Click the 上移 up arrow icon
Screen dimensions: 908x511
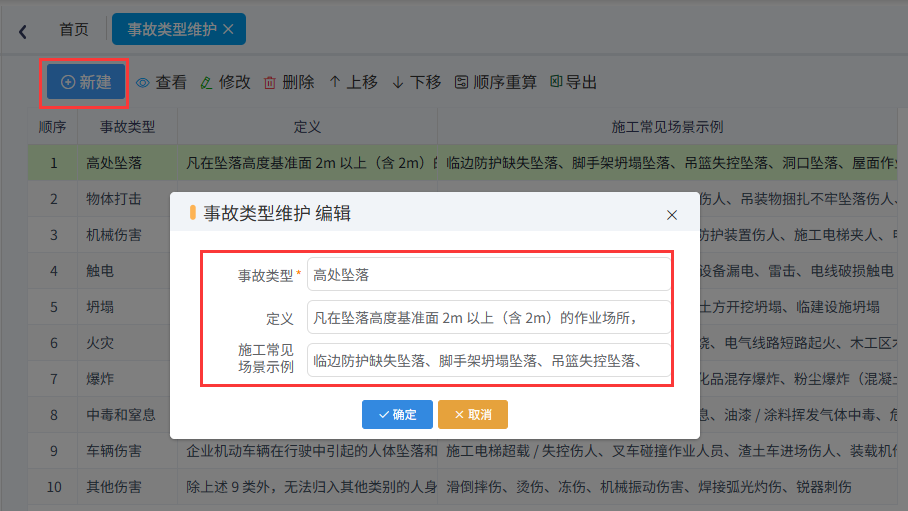click(335, 82)
